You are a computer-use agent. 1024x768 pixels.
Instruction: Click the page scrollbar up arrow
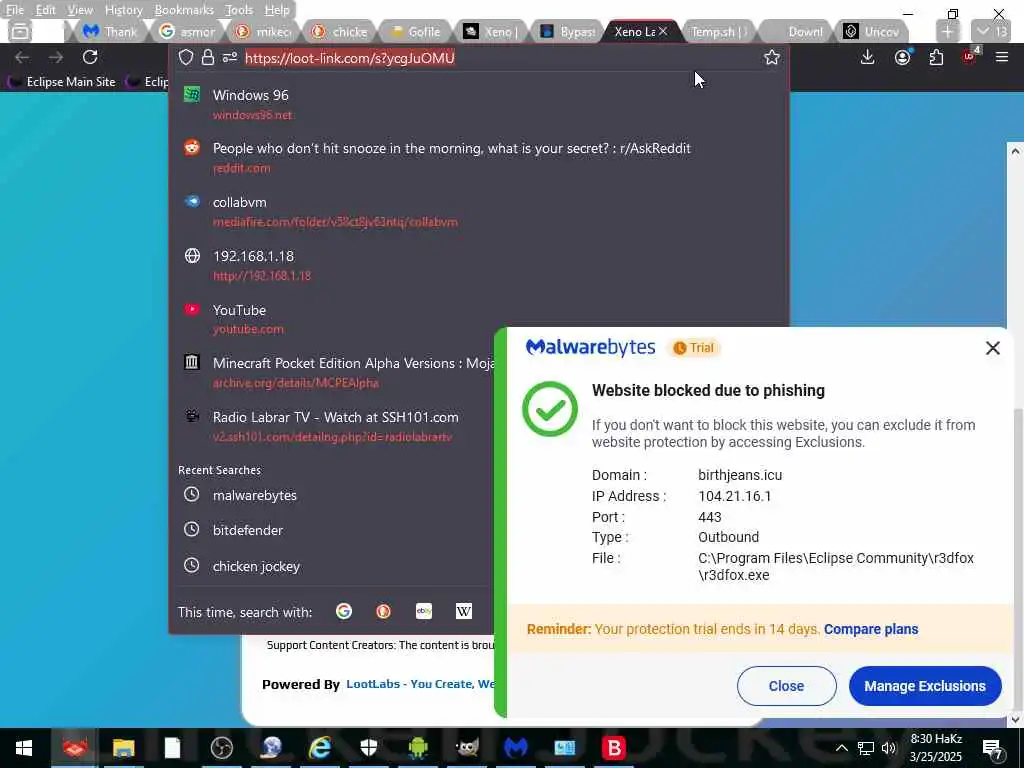[1015, 151]
